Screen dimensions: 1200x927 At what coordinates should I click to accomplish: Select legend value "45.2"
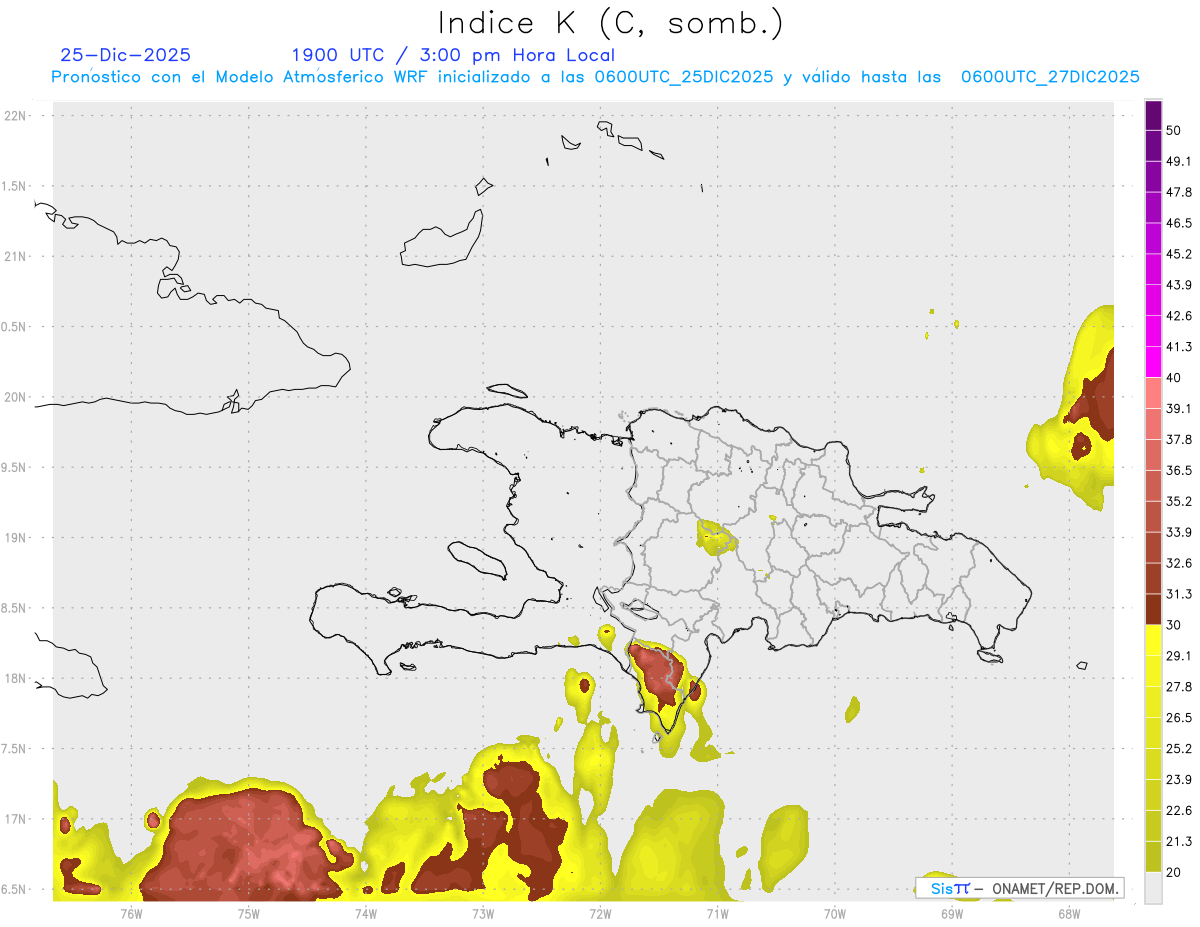point(1179,254)
